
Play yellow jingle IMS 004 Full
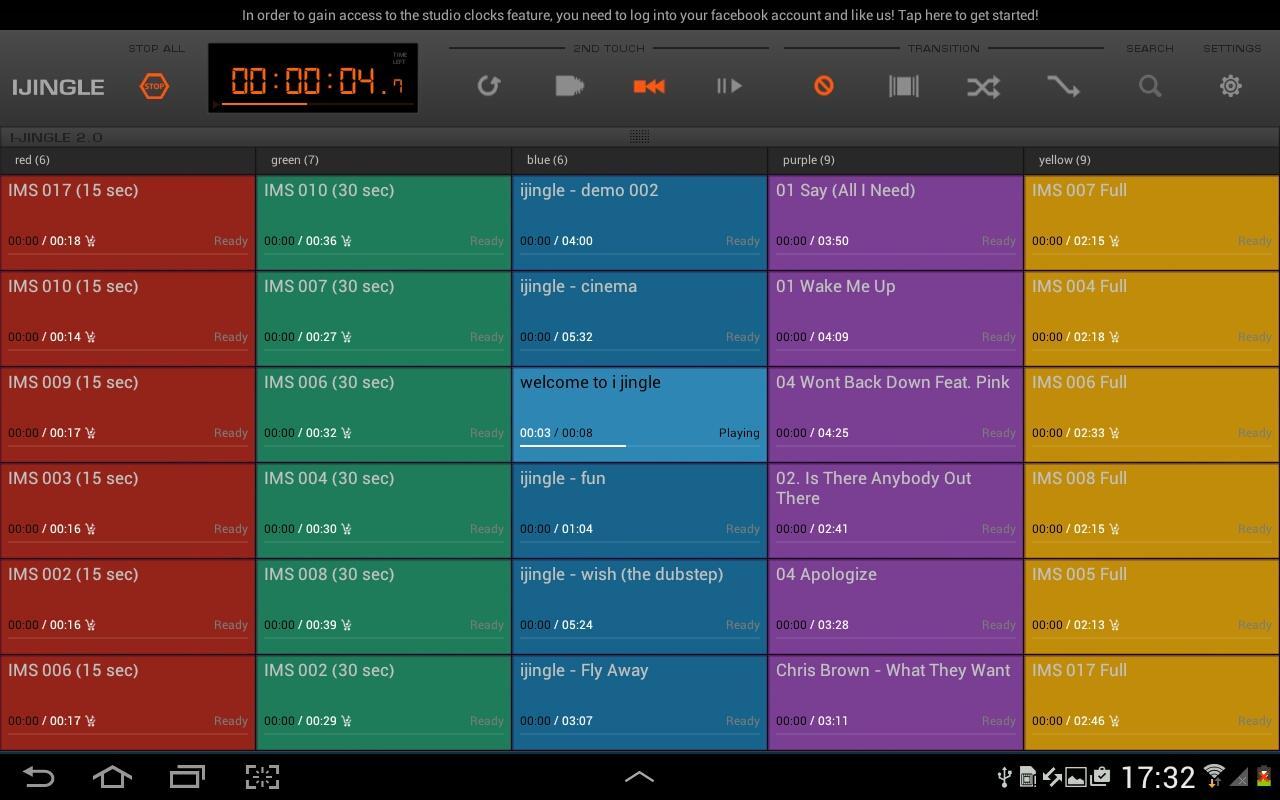click(1152, 318)
